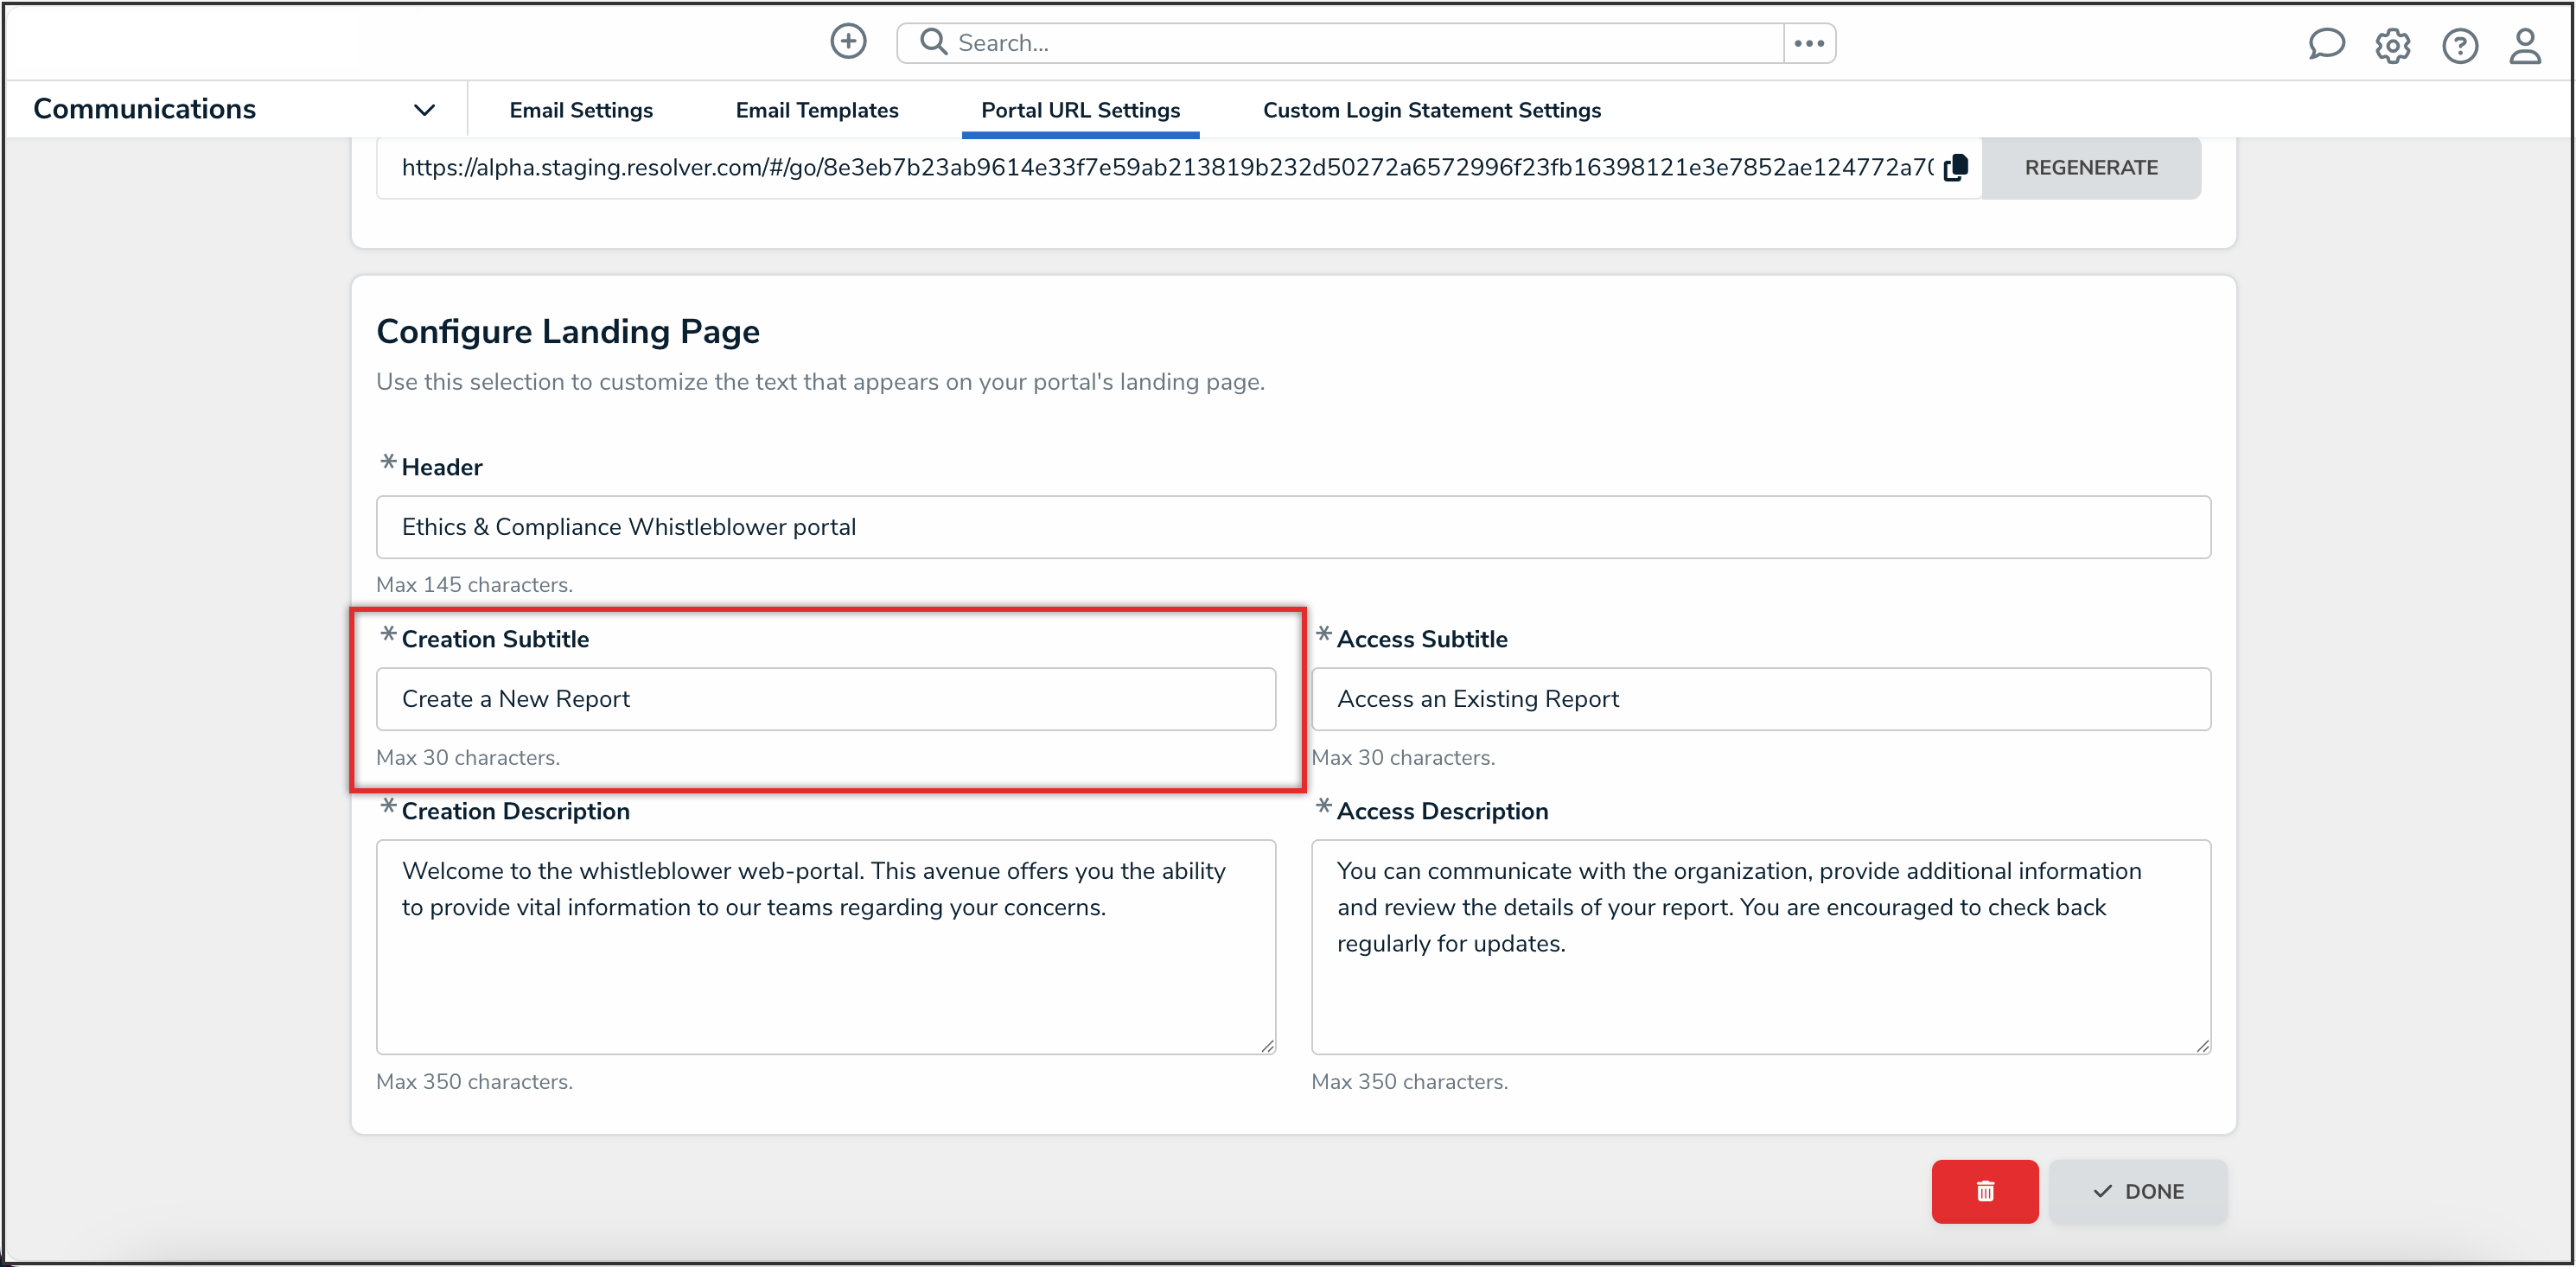Click the Creation Description textarea
Viewport: 2576px width, 1267px height.
tap(825, 946)
